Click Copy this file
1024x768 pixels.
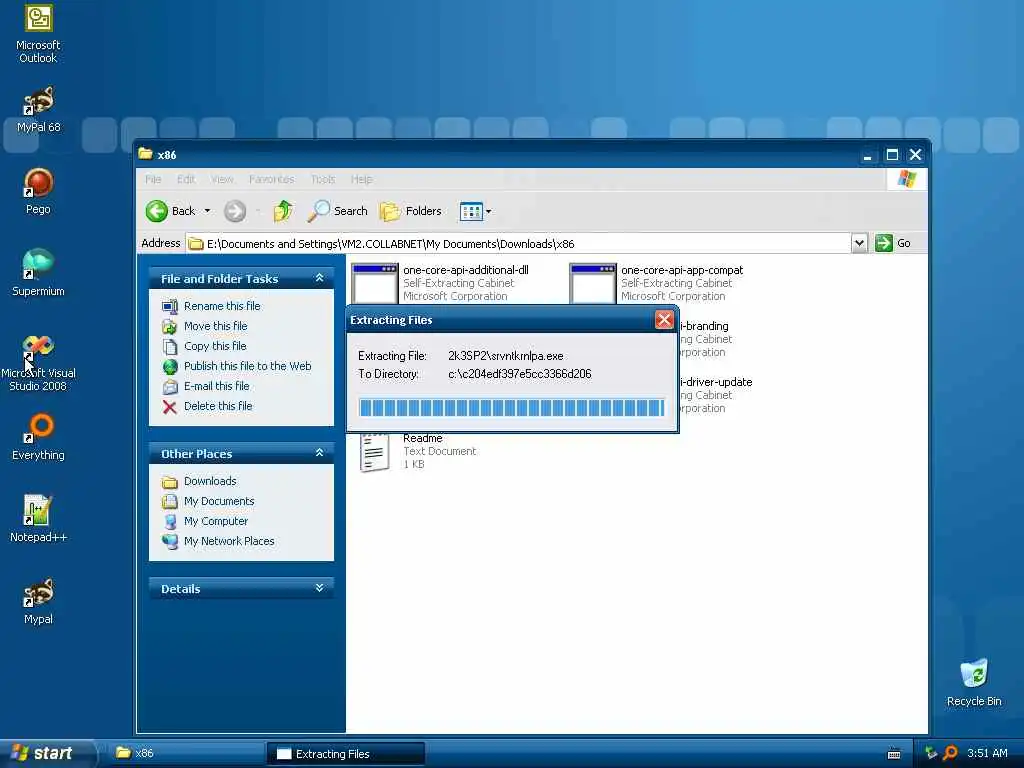(x=215, y=346)
